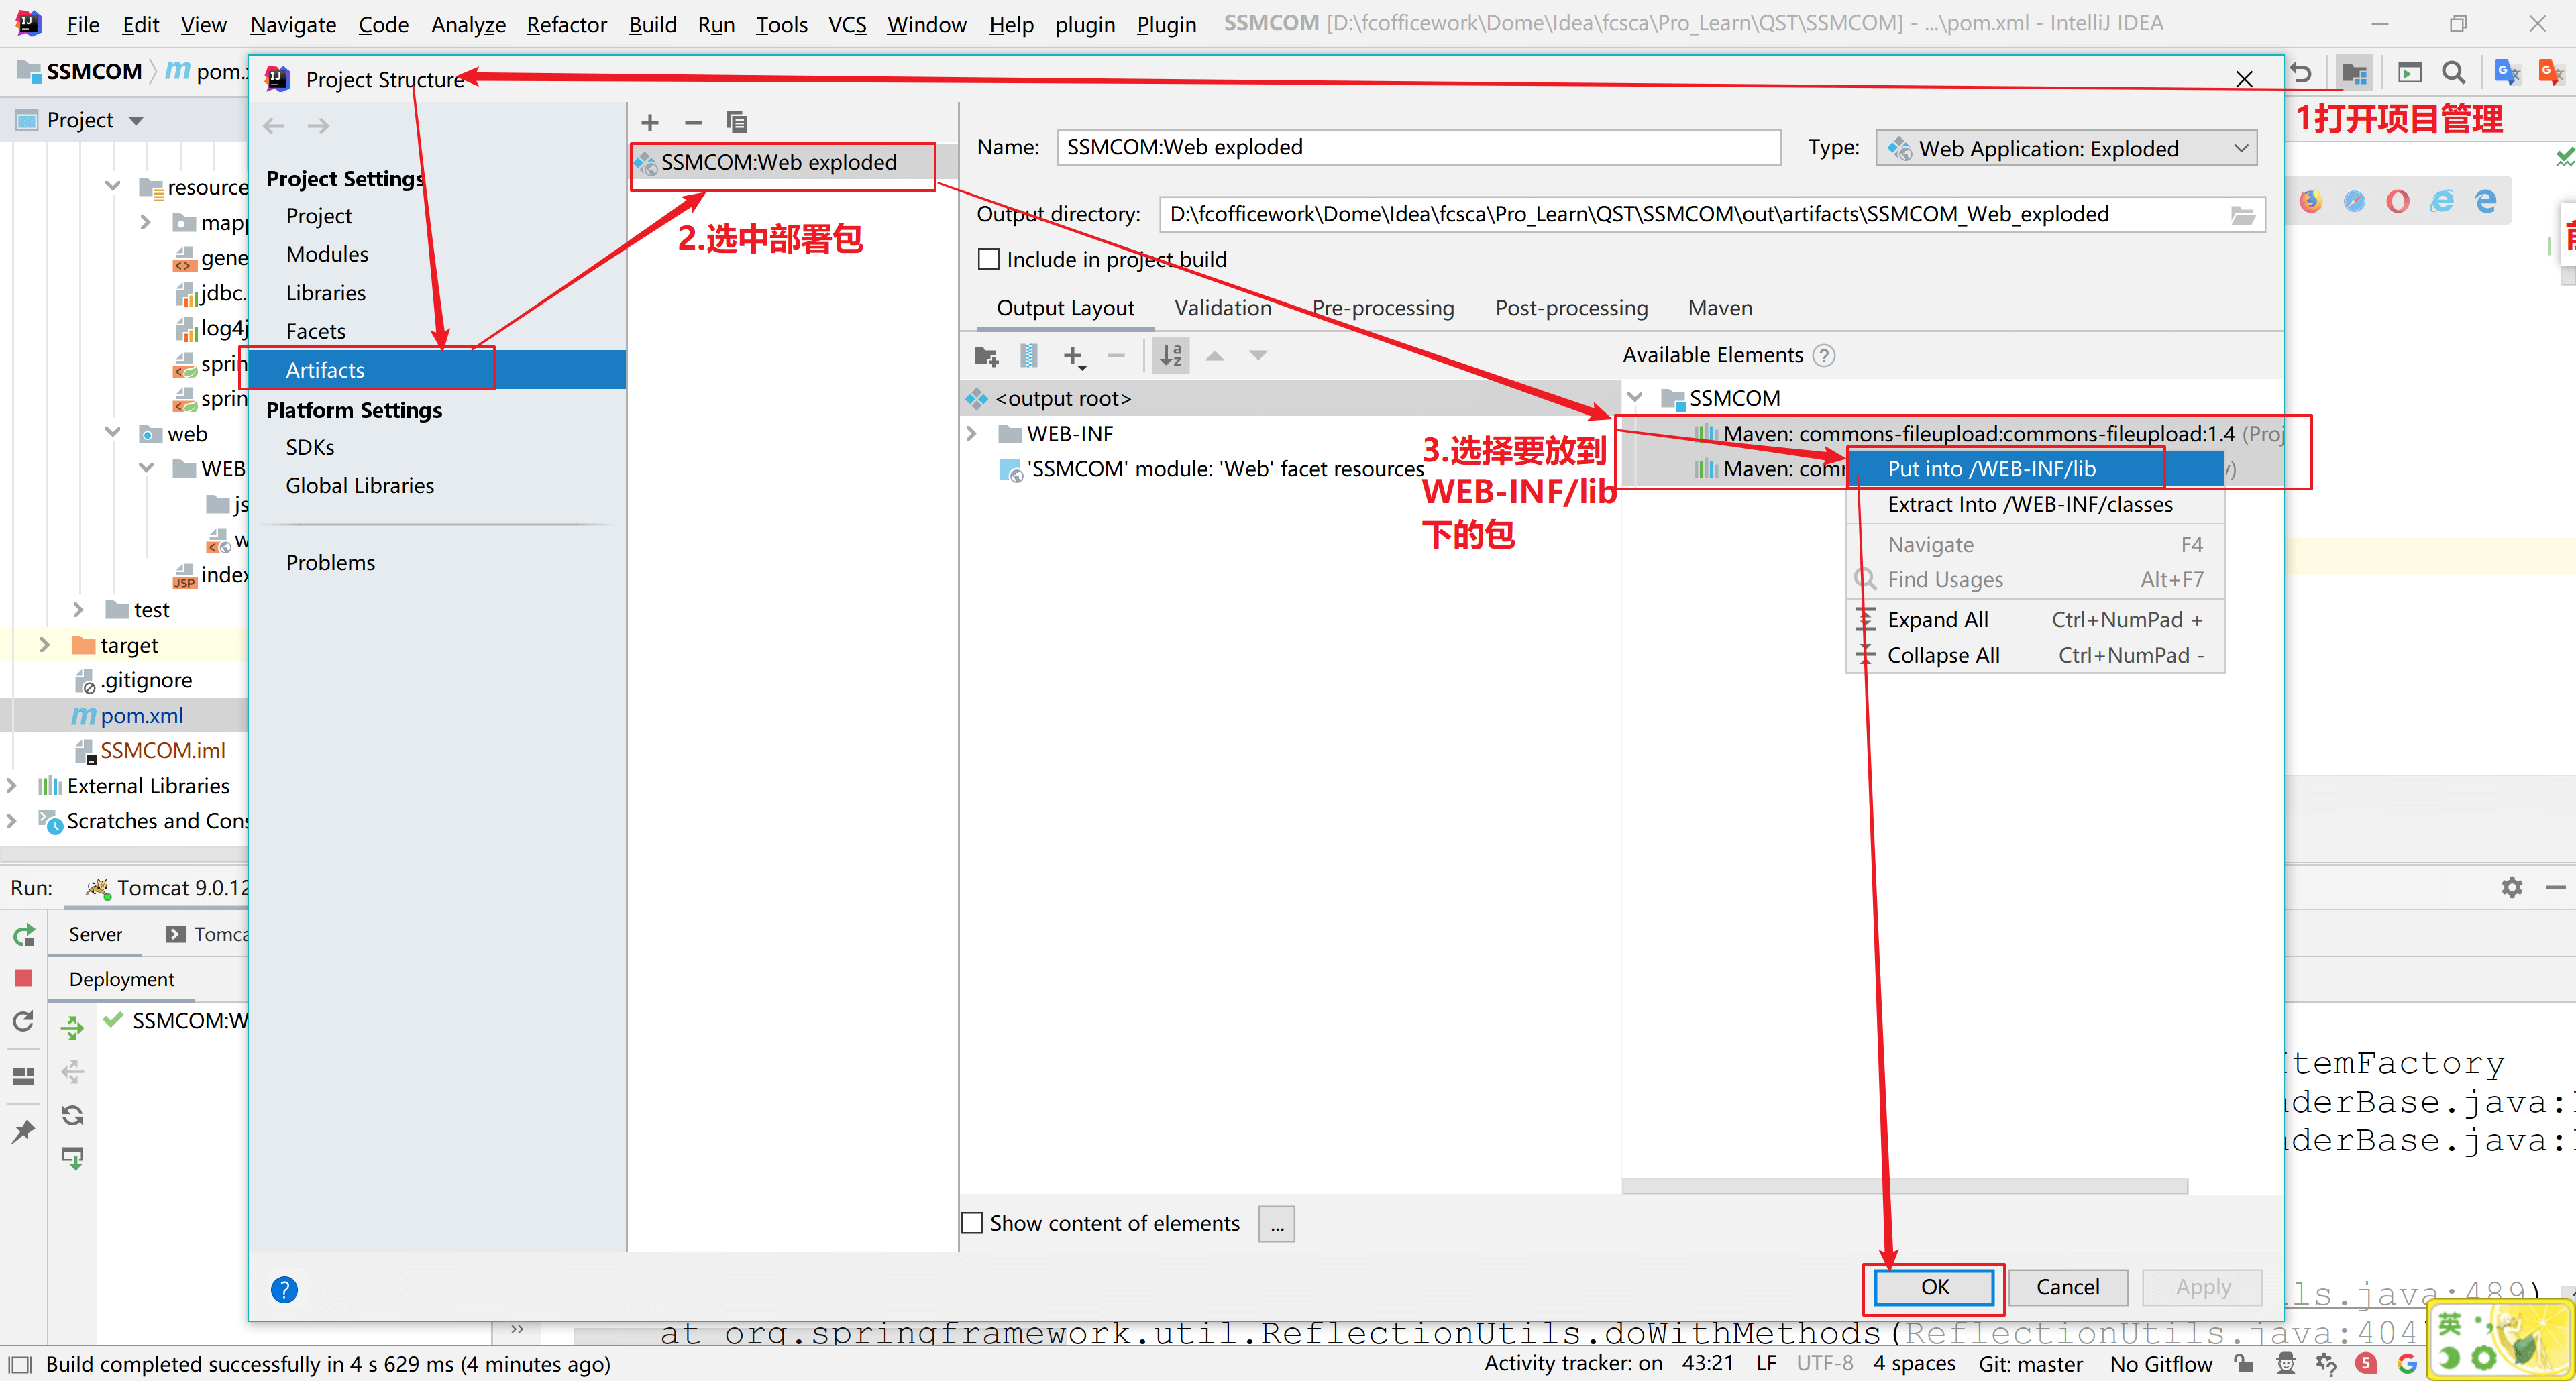
Task: Switch to the Validation tab
Action: pyautogui.click(x=1222, y=308)
